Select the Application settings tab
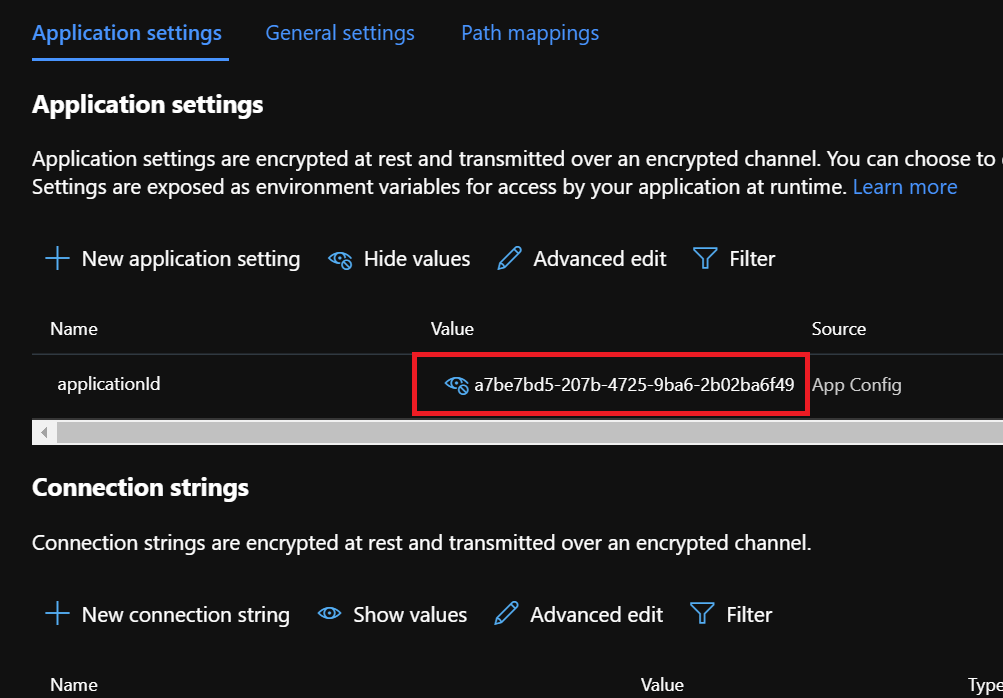 click(127, 33)
